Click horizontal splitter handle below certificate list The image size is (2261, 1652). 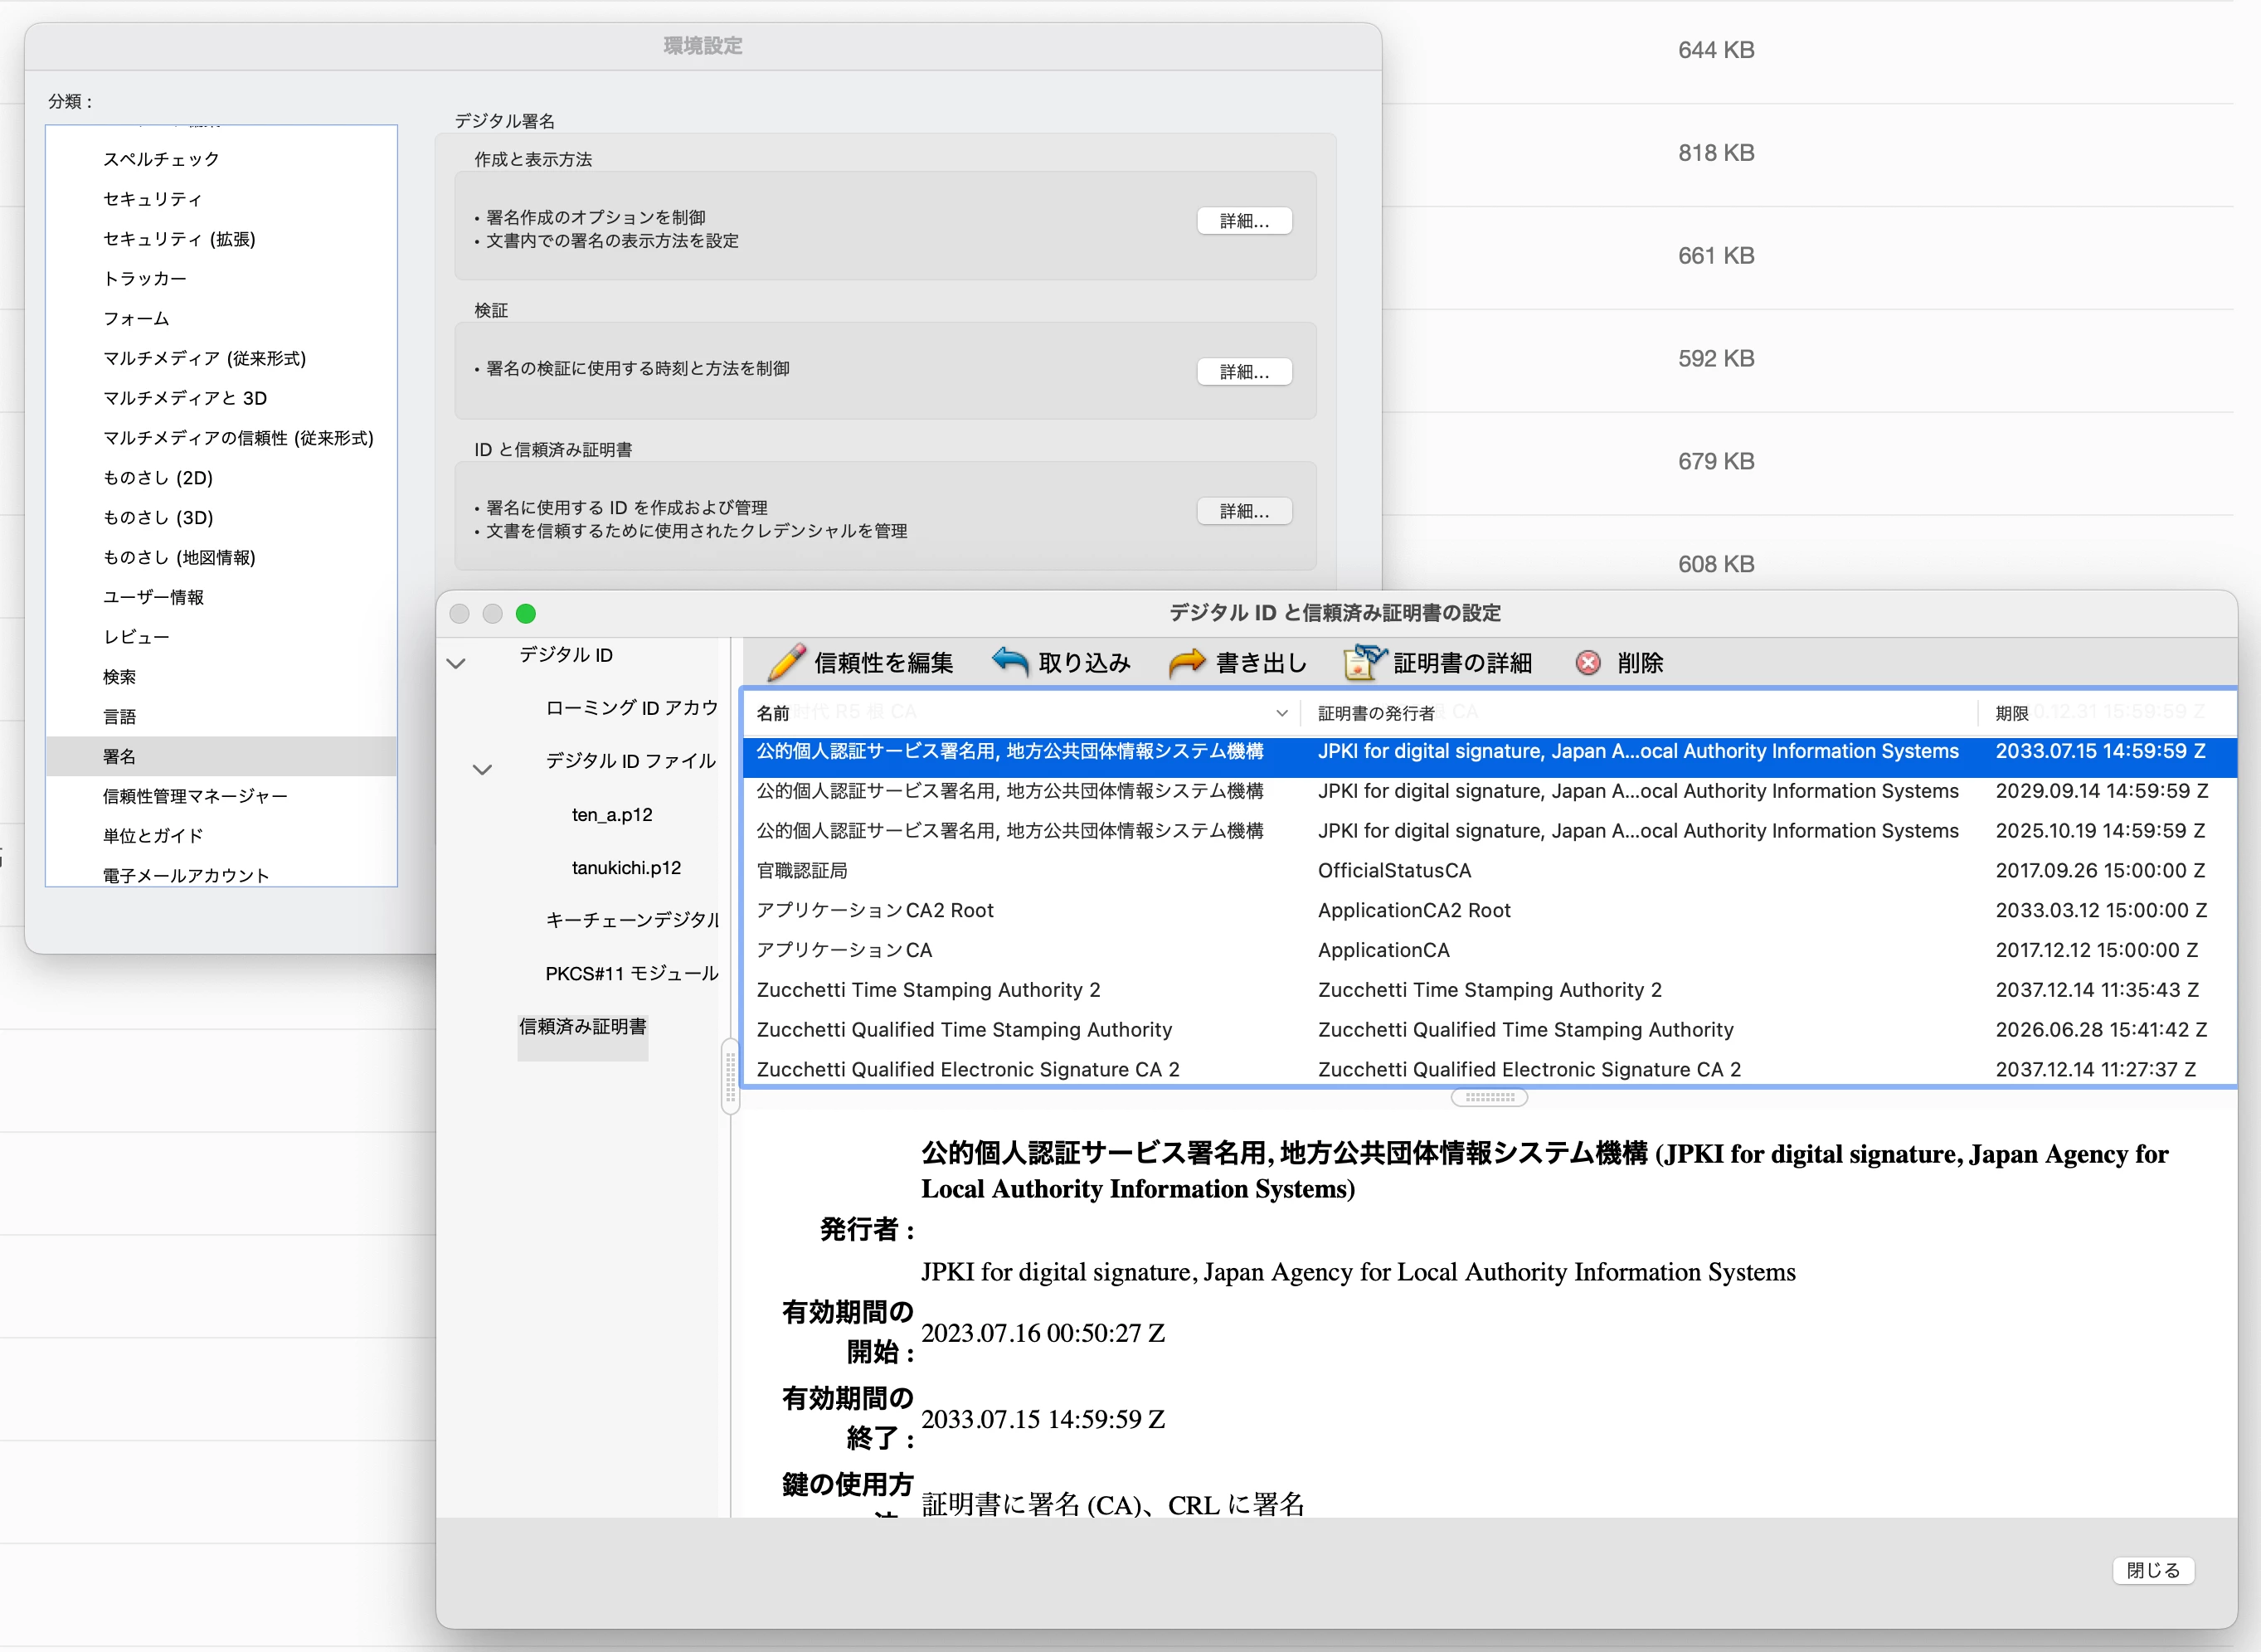pos(1488,1097)
